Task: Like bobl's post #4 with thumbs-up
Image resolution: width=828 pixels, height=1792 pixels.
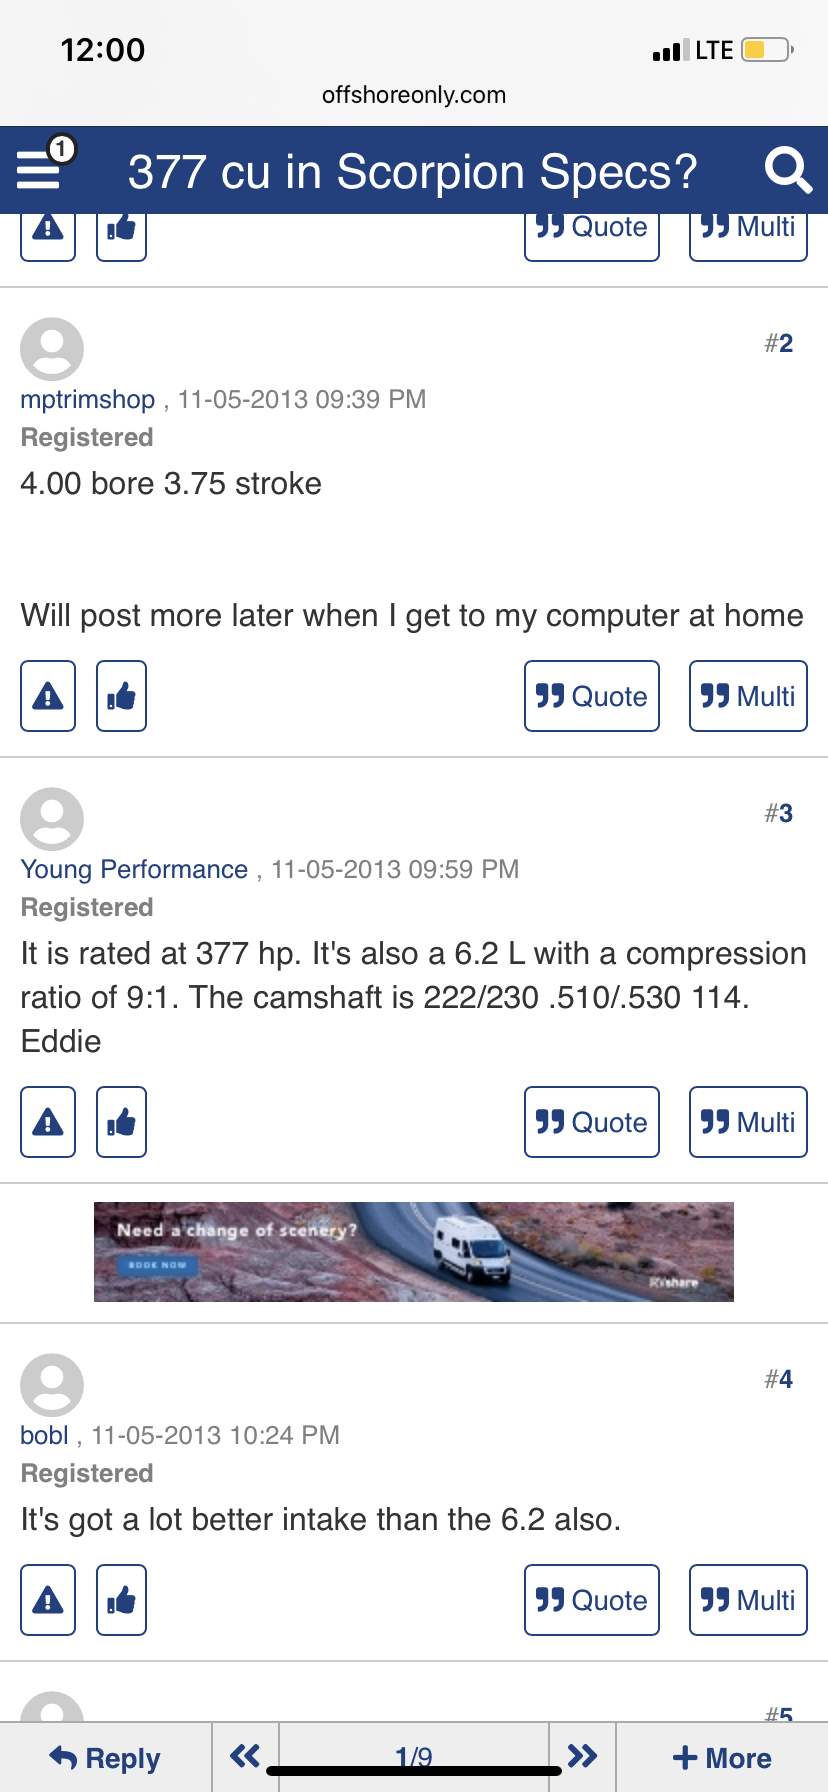Action: pos(121,1600)
